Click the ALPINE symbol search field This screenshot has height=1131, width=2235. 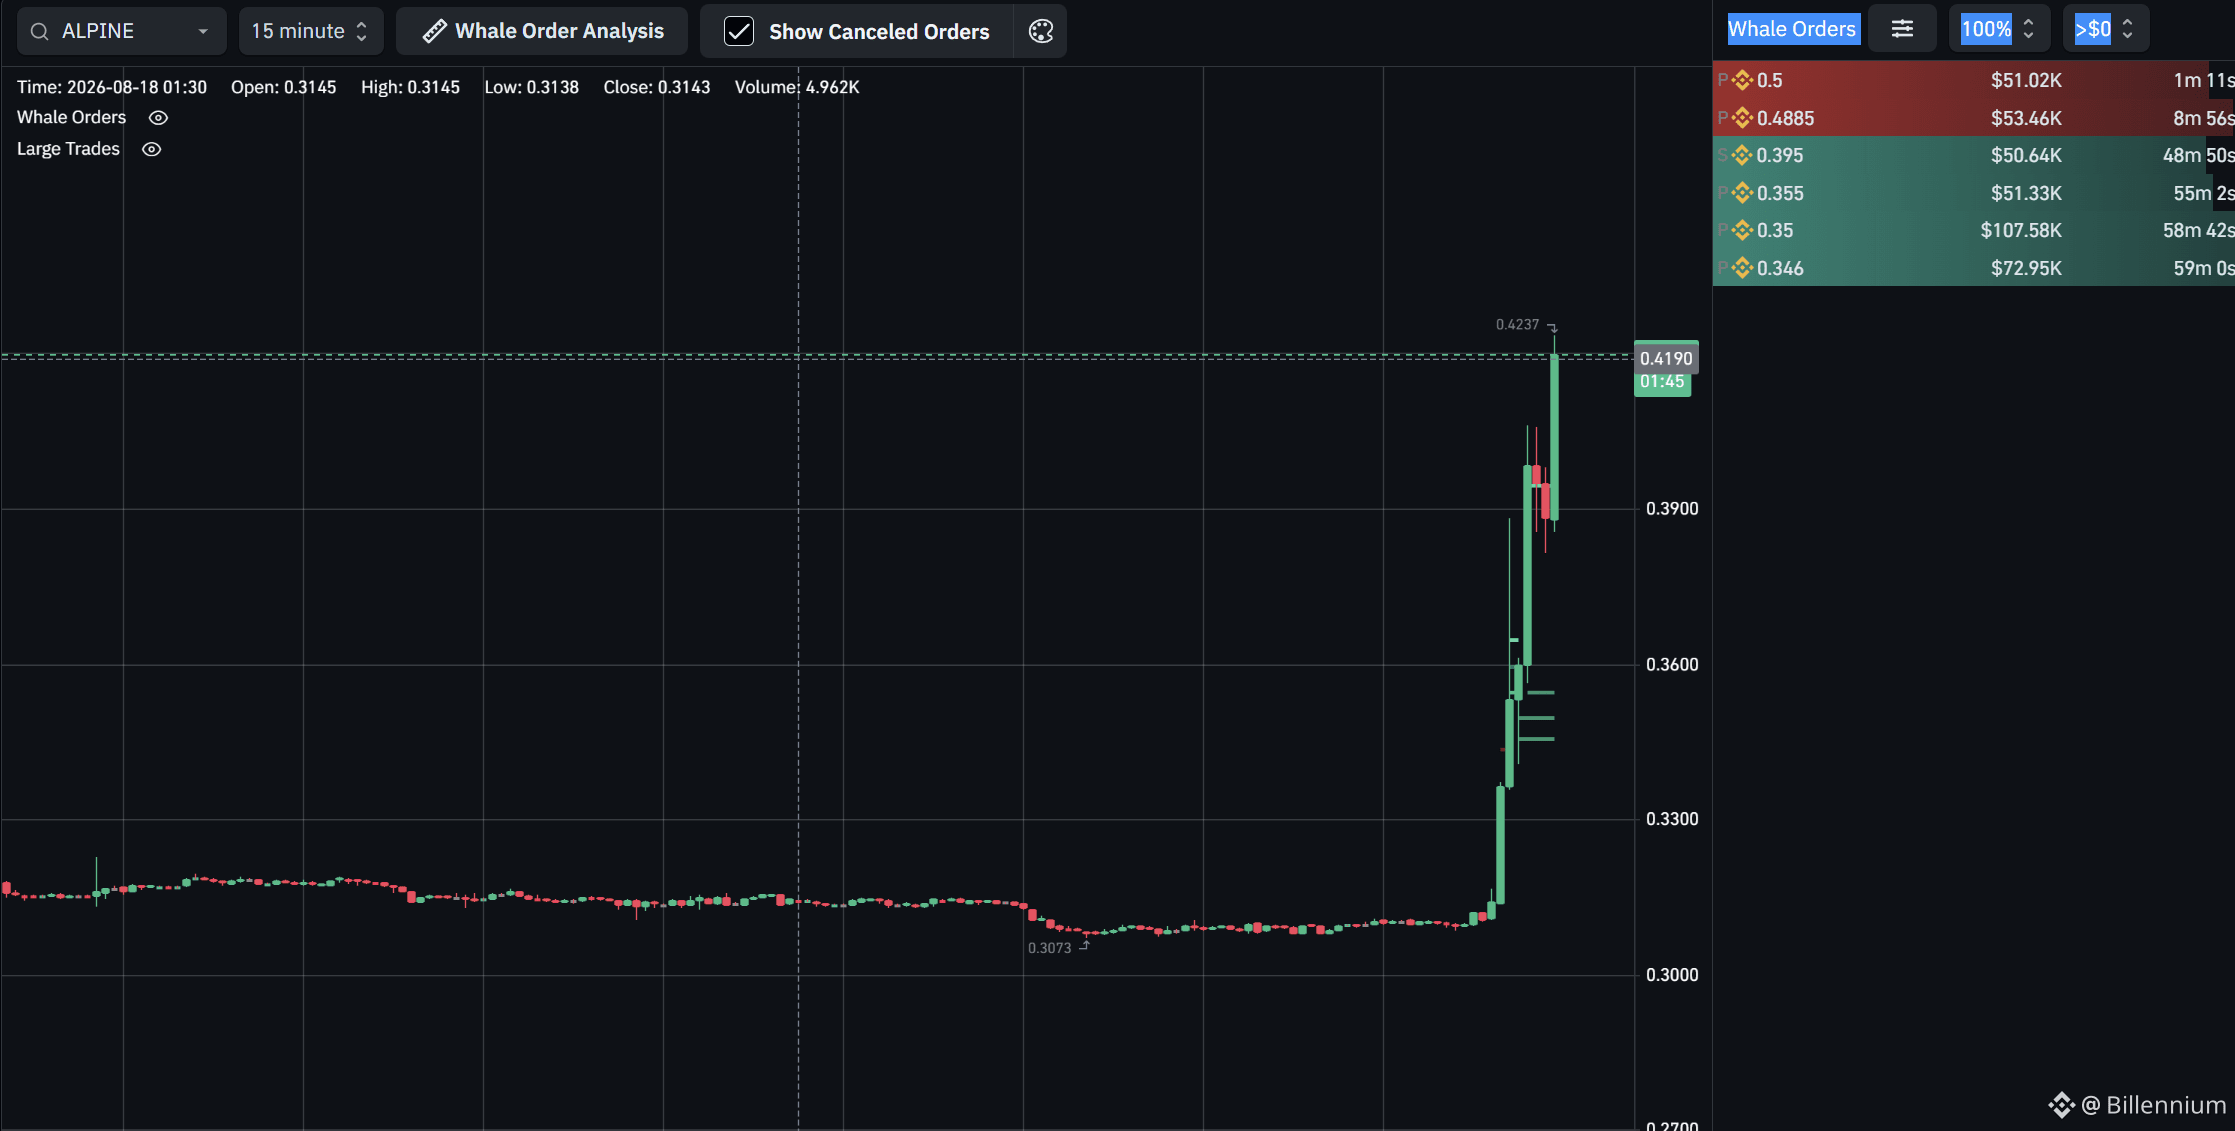point(121,31)
